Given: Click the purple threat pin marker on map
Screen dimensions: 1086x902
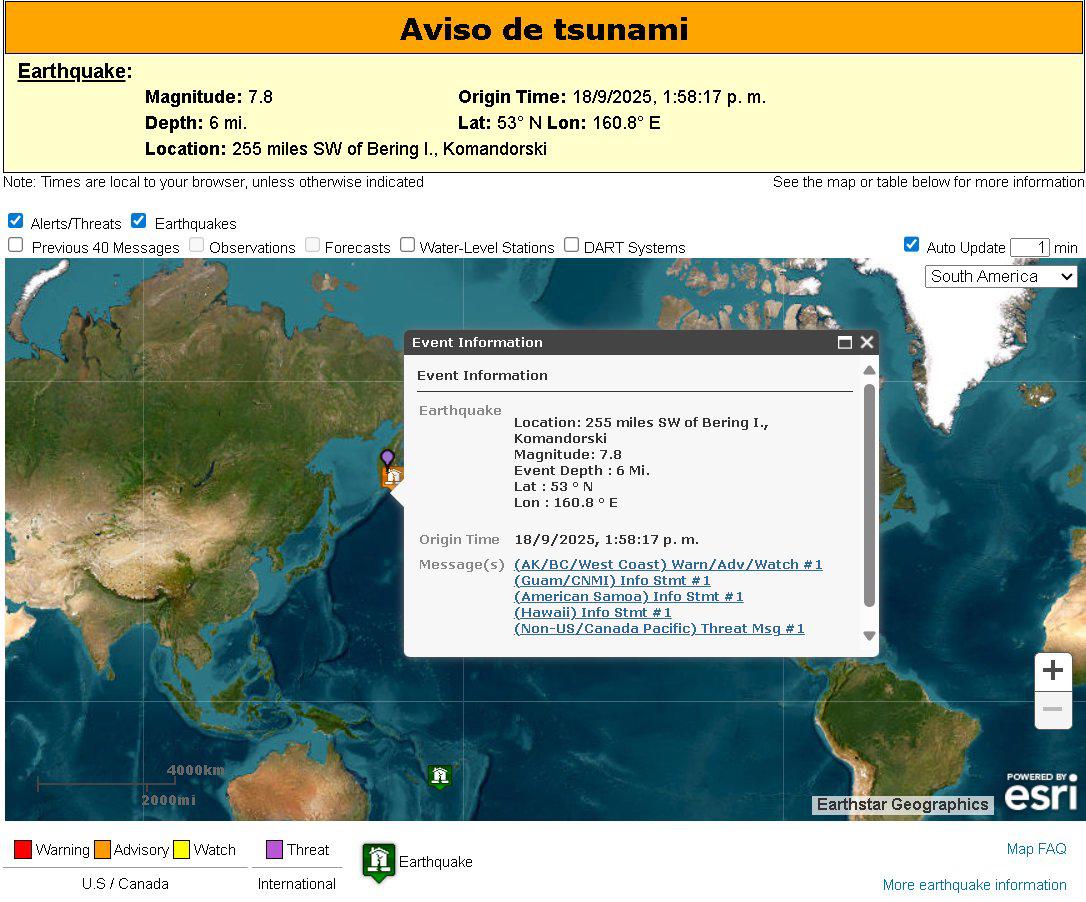Looking at the screenshot, I should (x=387, y=458).
